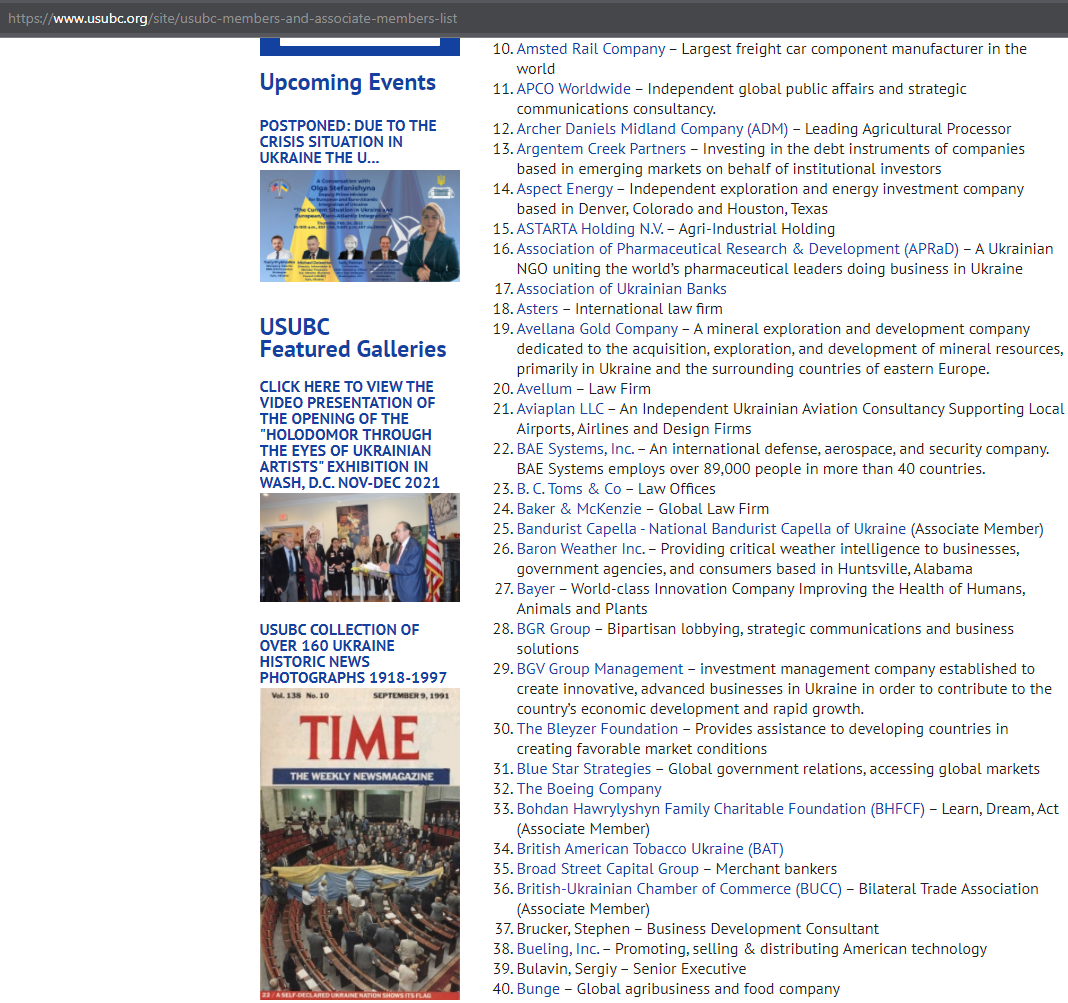Viewport: 1068px width, 1003px height.
Task: Click the 'Upcoming Events' sidebar heading
Action: pyautogui.click(x=347, y=82)
